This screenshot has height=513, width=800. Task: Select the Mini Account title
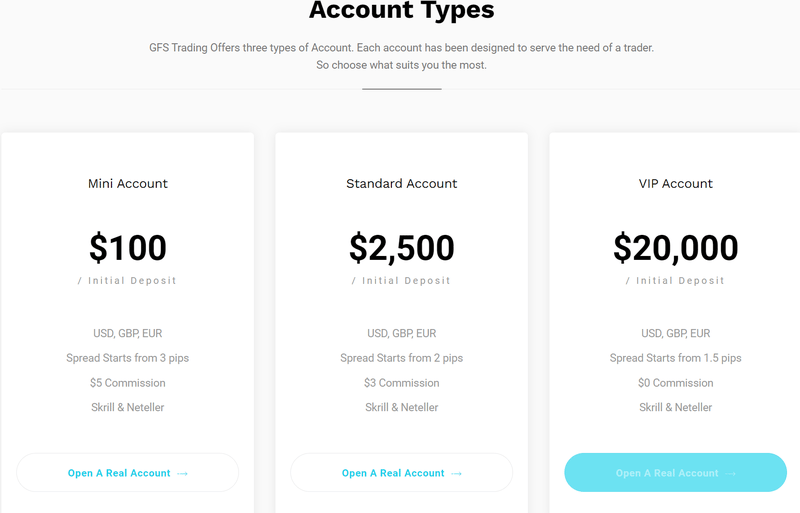[x=128, y=184]
